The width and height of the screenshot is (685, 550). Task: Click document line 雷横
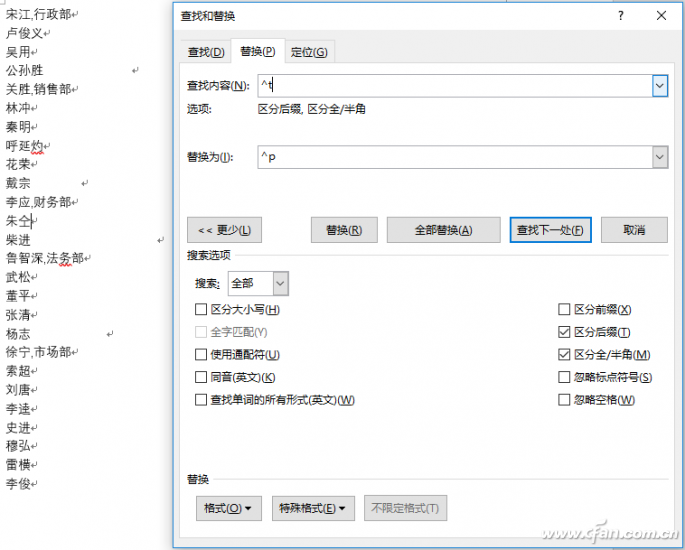point(18,465)
